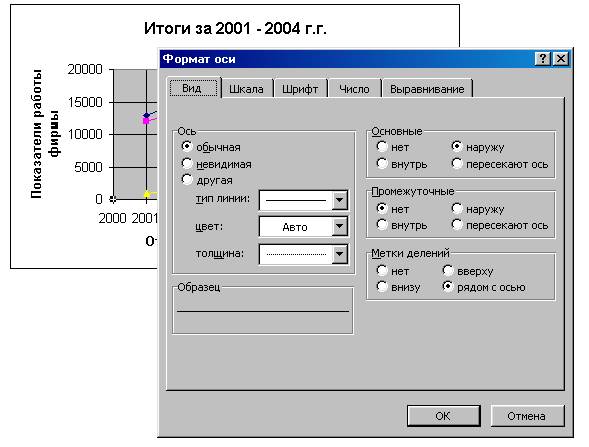Click the 2000 horizontal axis label
Viewport: 589px width, 447px height.
(x=112, y=218)
